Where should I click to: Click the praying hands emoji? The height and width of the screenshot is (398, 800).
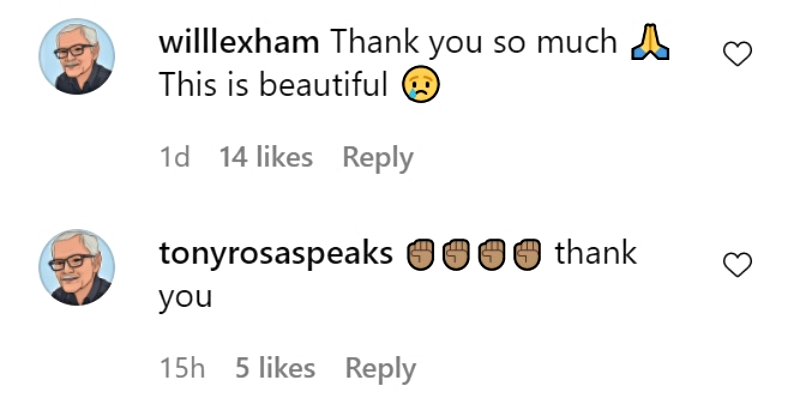click(650, 43)
